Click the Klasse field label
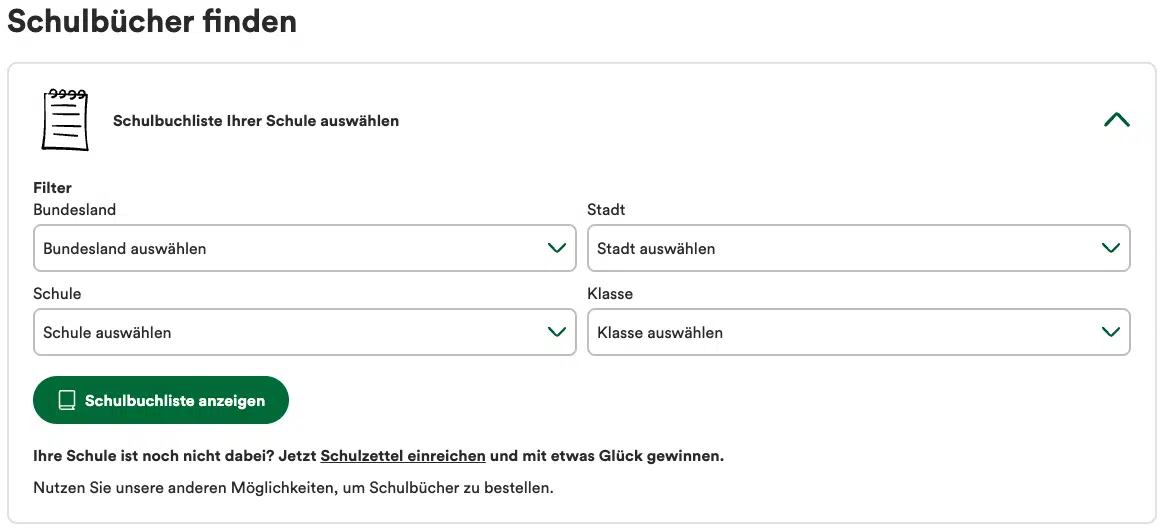Image resolution: width=1165 pixels, height=532 pixels. tap(610, 293)
